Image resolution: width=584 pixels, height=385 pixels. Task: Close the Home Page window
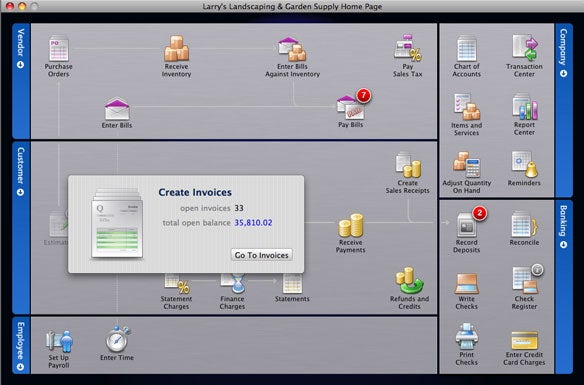[x=10, y=6]
